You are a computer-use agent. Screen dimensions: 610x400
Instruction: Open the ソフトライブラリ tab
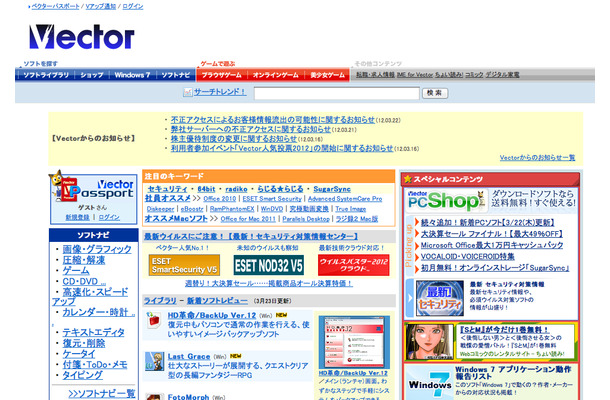(x=46, y=75)
